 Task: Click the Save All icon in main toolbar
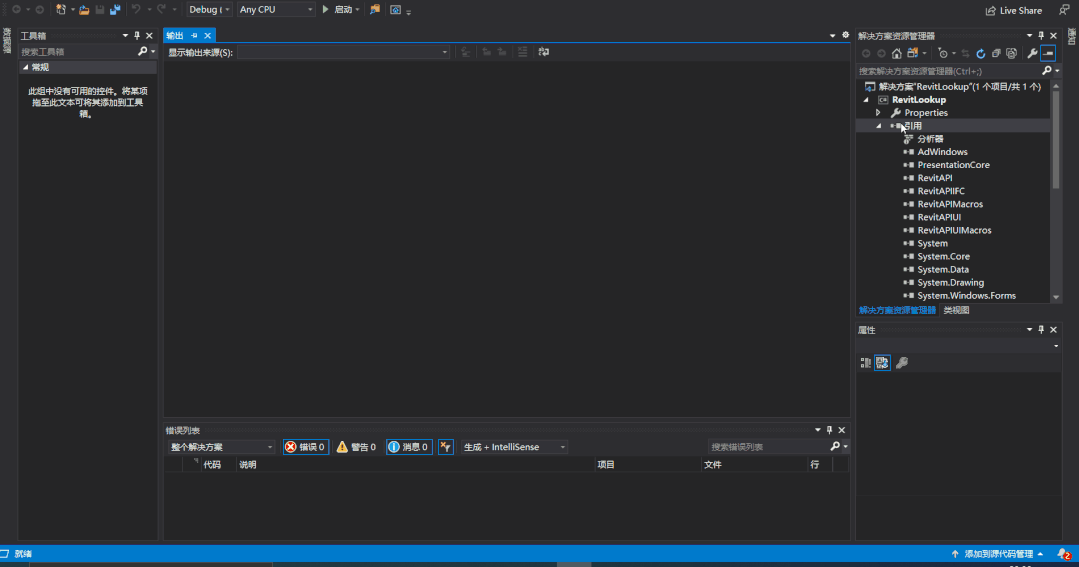click(115, 9)
